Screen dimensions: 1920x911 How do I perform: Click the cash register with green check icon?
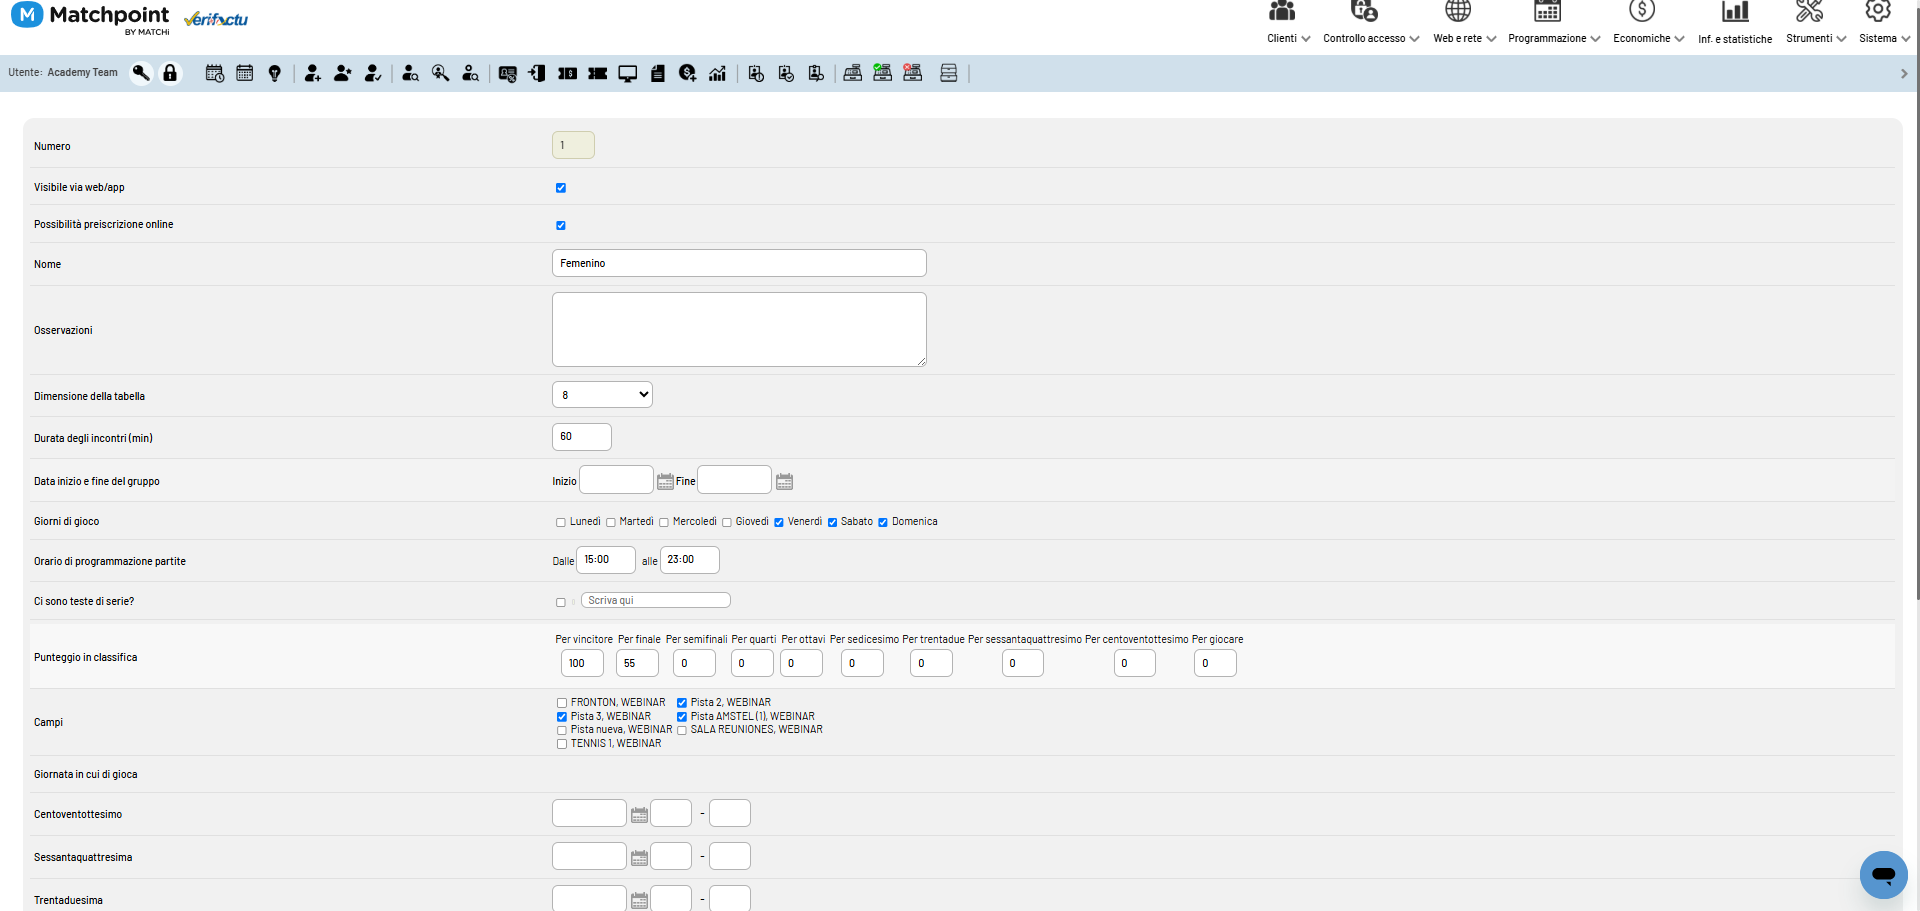pos(883,73)
